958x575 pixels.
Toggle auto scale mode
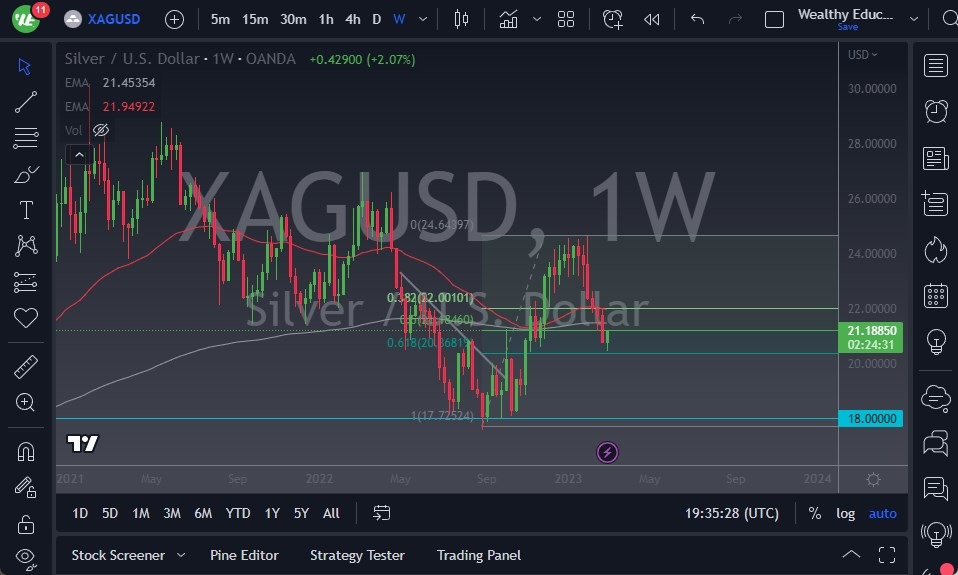click(x=883, y=513)
